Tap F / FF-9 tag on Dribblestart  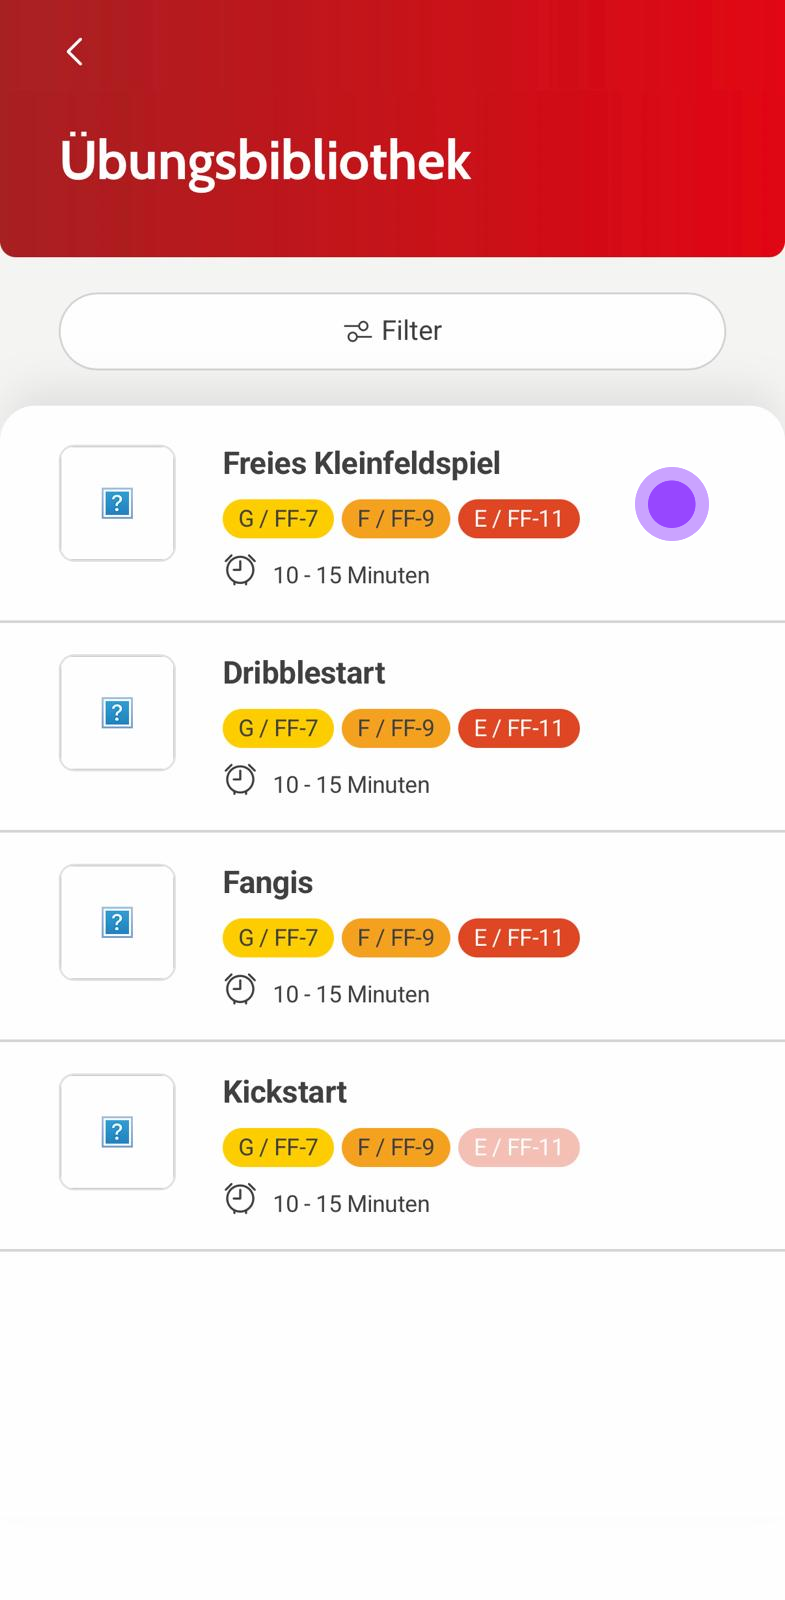pyautogui.click(x=396, y=728)
